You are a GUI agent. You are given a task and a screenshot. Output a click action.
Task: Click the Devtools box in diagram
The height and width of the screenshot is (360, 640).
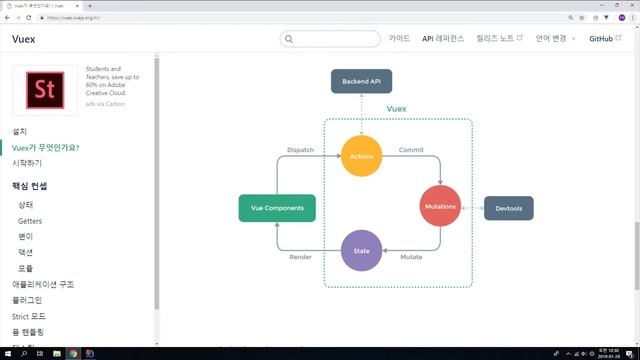[x=509, y=208]
